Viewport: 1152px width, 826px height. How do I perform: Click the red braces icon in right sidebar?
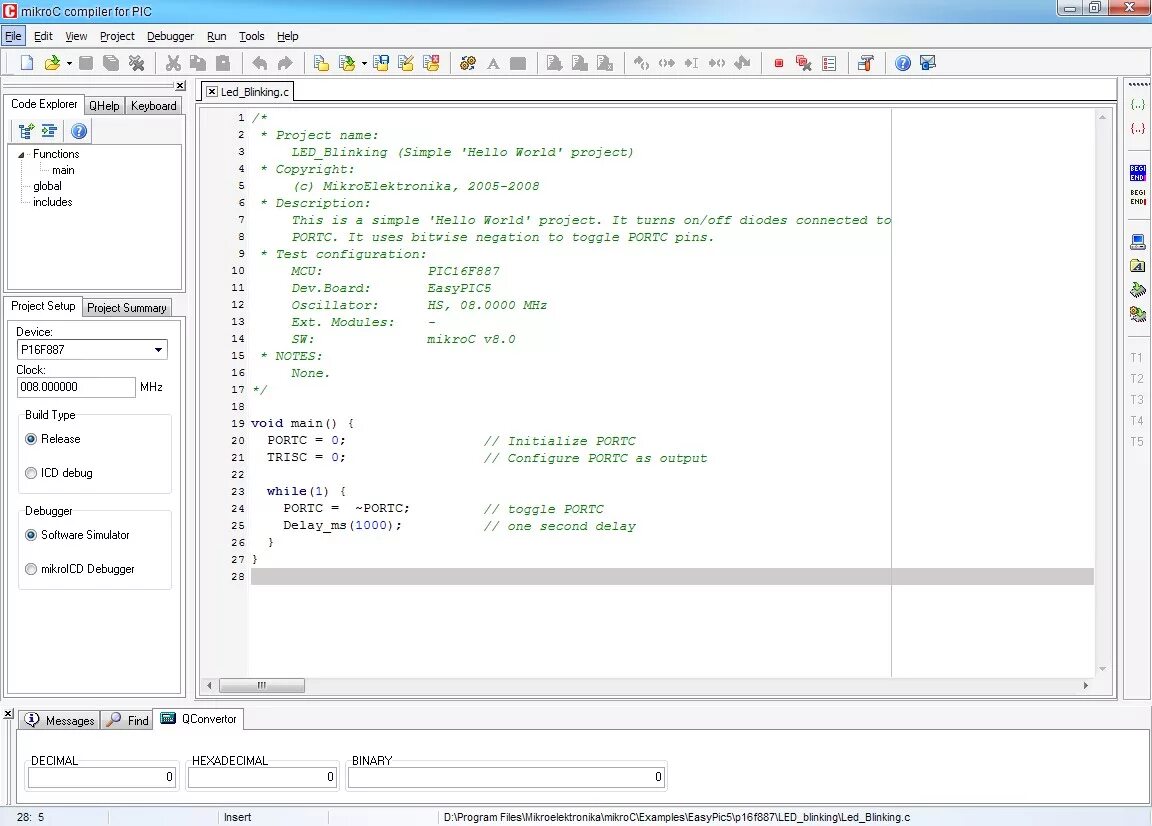[x=1137, y=128]
